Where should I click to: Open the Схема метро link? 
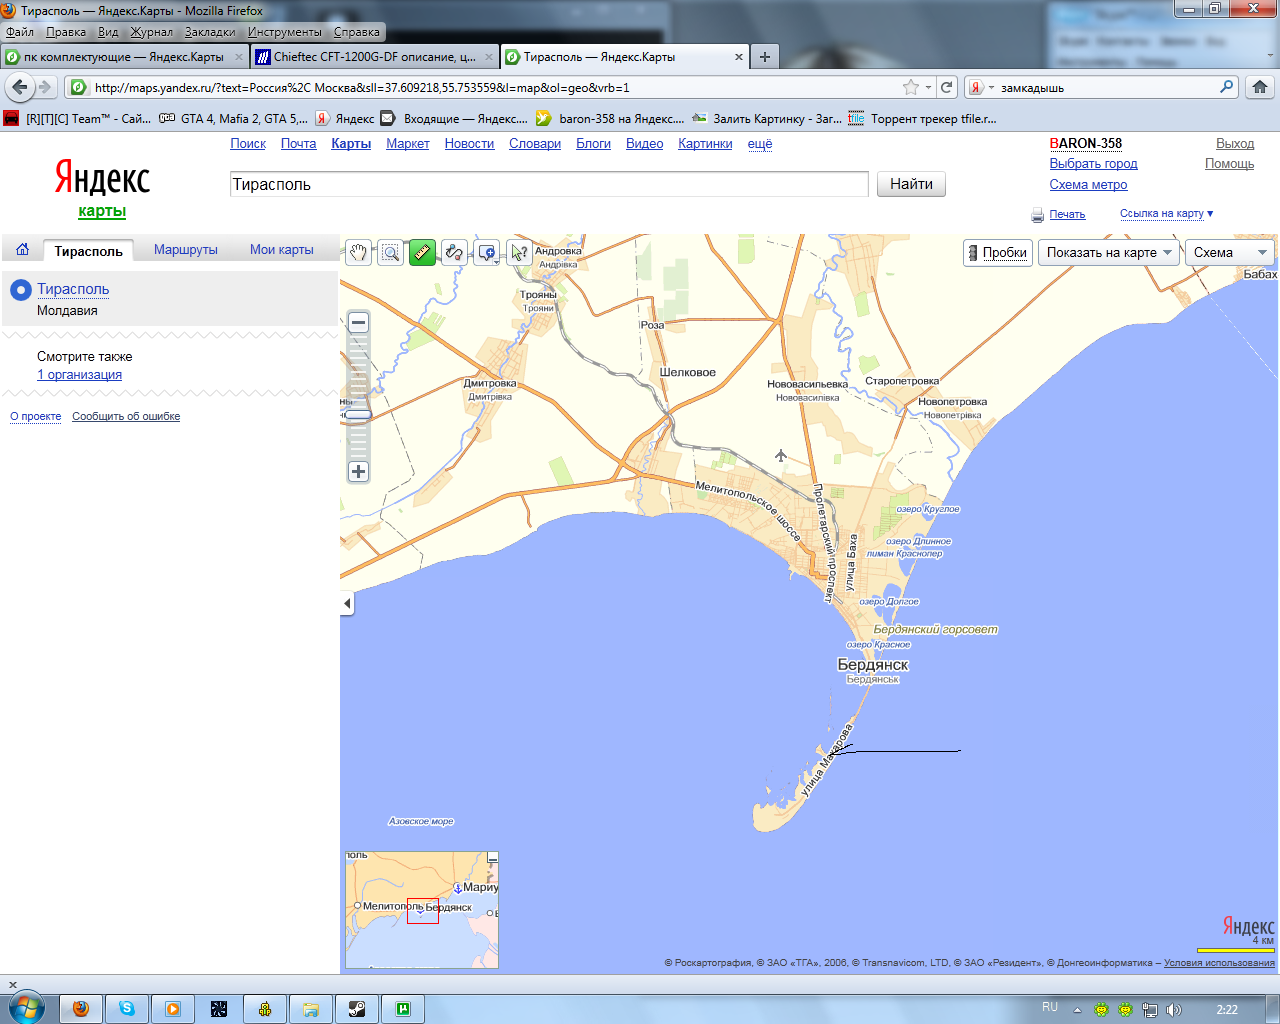tap(1088, 185)
